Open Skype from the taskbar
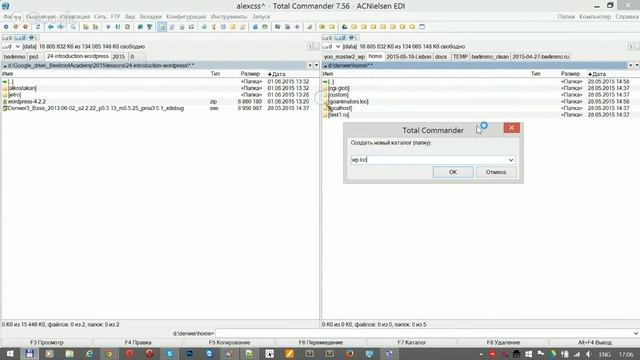 point(169,354)
